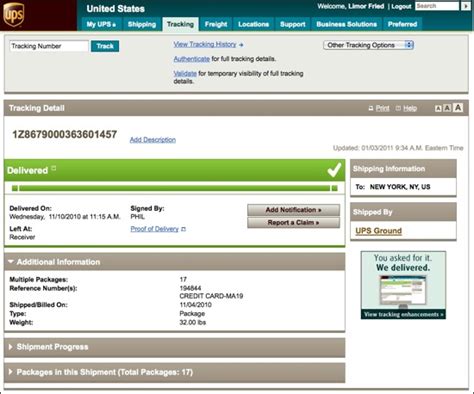474x394 pixels.
Task: Click the tracking number 1Z8679000363601457
Action: click(x=65, y=135)
